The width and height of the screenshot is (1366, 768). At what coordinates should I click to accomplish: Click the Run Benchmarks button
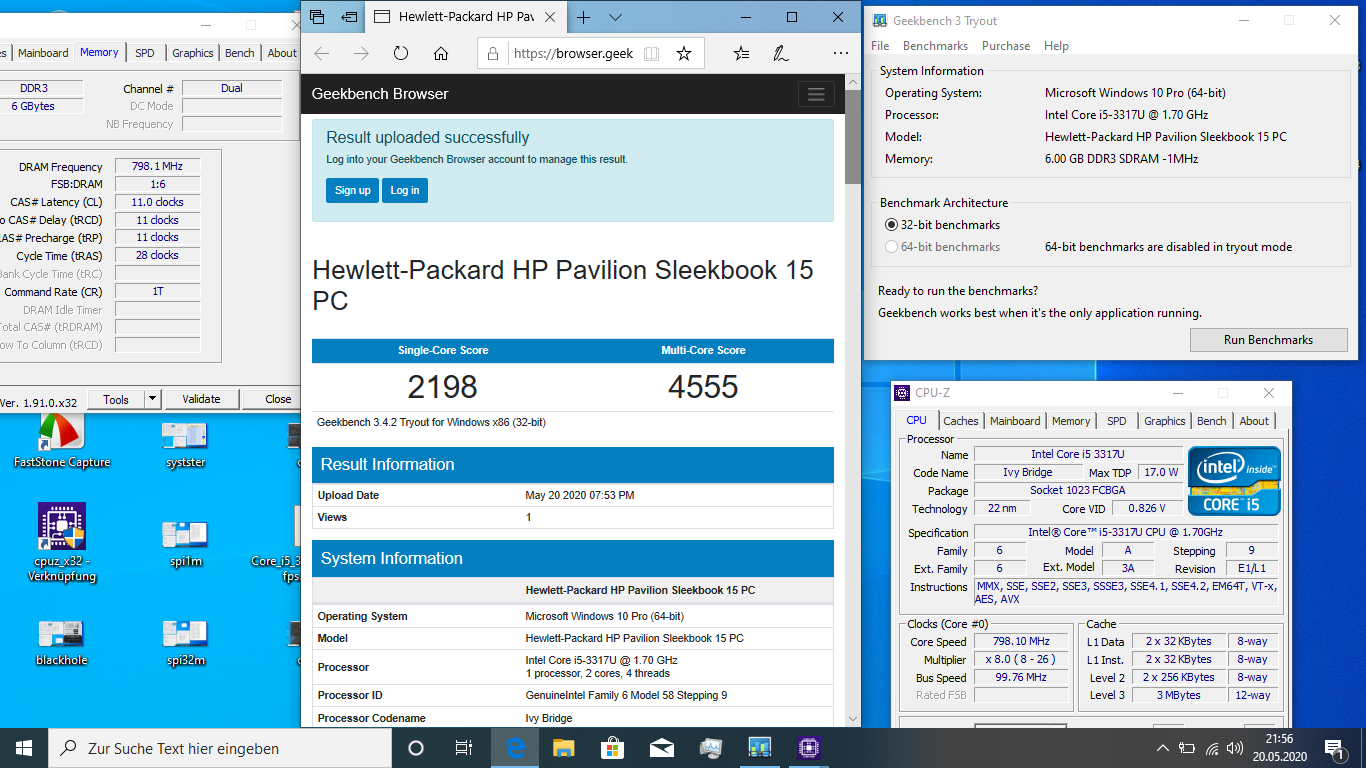(1268, 340)
